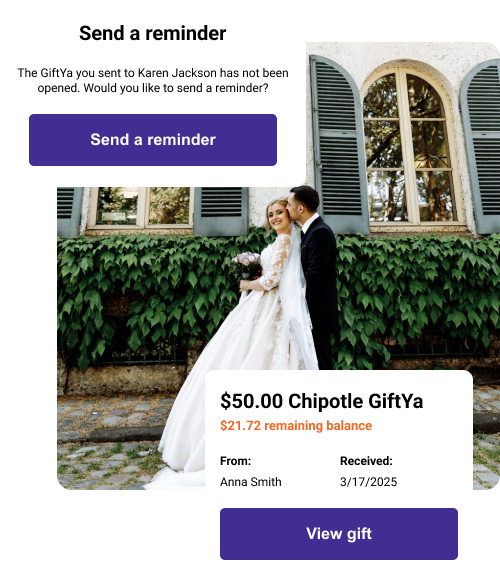Click the small rectangular window at left
Image resolution: width=500 pixels, height=579 pixels.
pos(140,207)
